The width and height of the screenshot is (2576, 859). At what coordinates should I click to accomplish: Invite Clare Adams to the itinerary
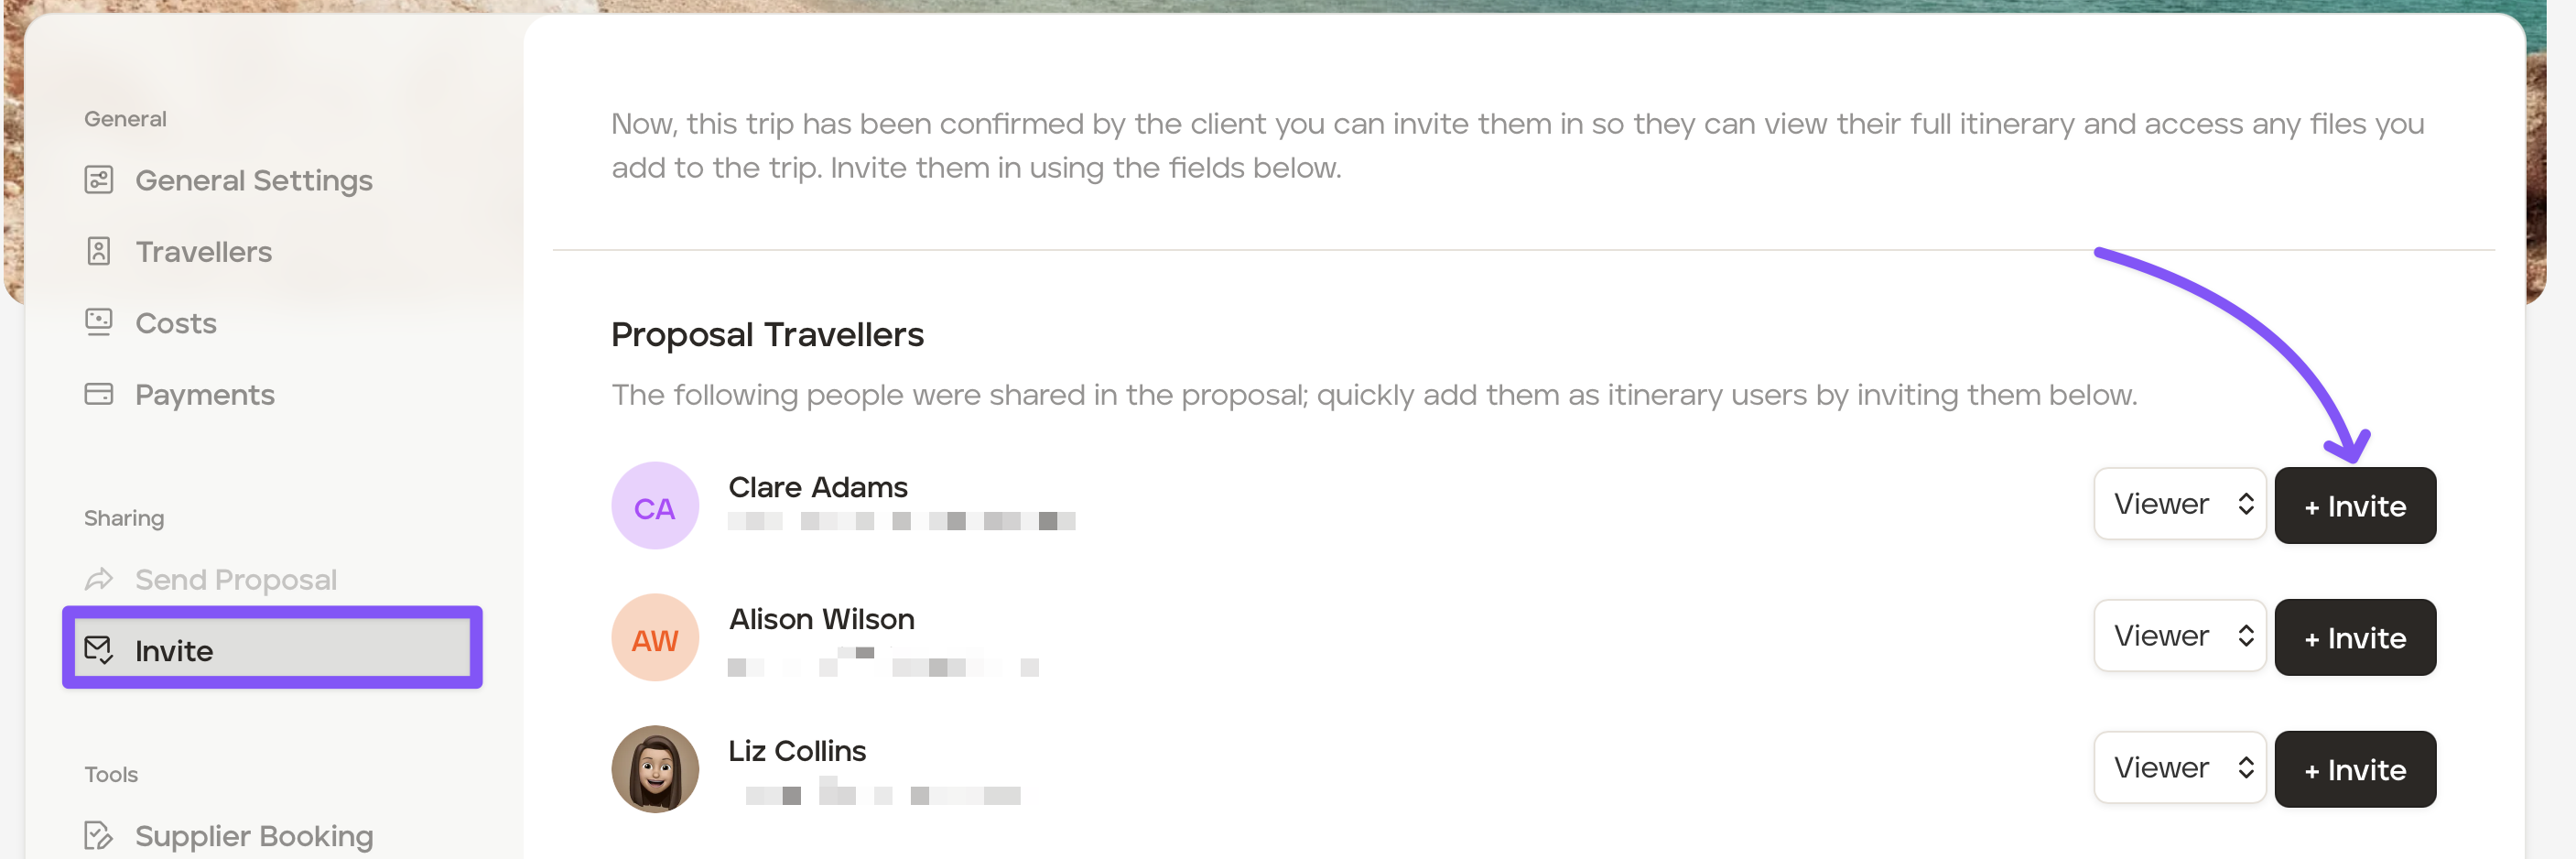[2354, 506]
